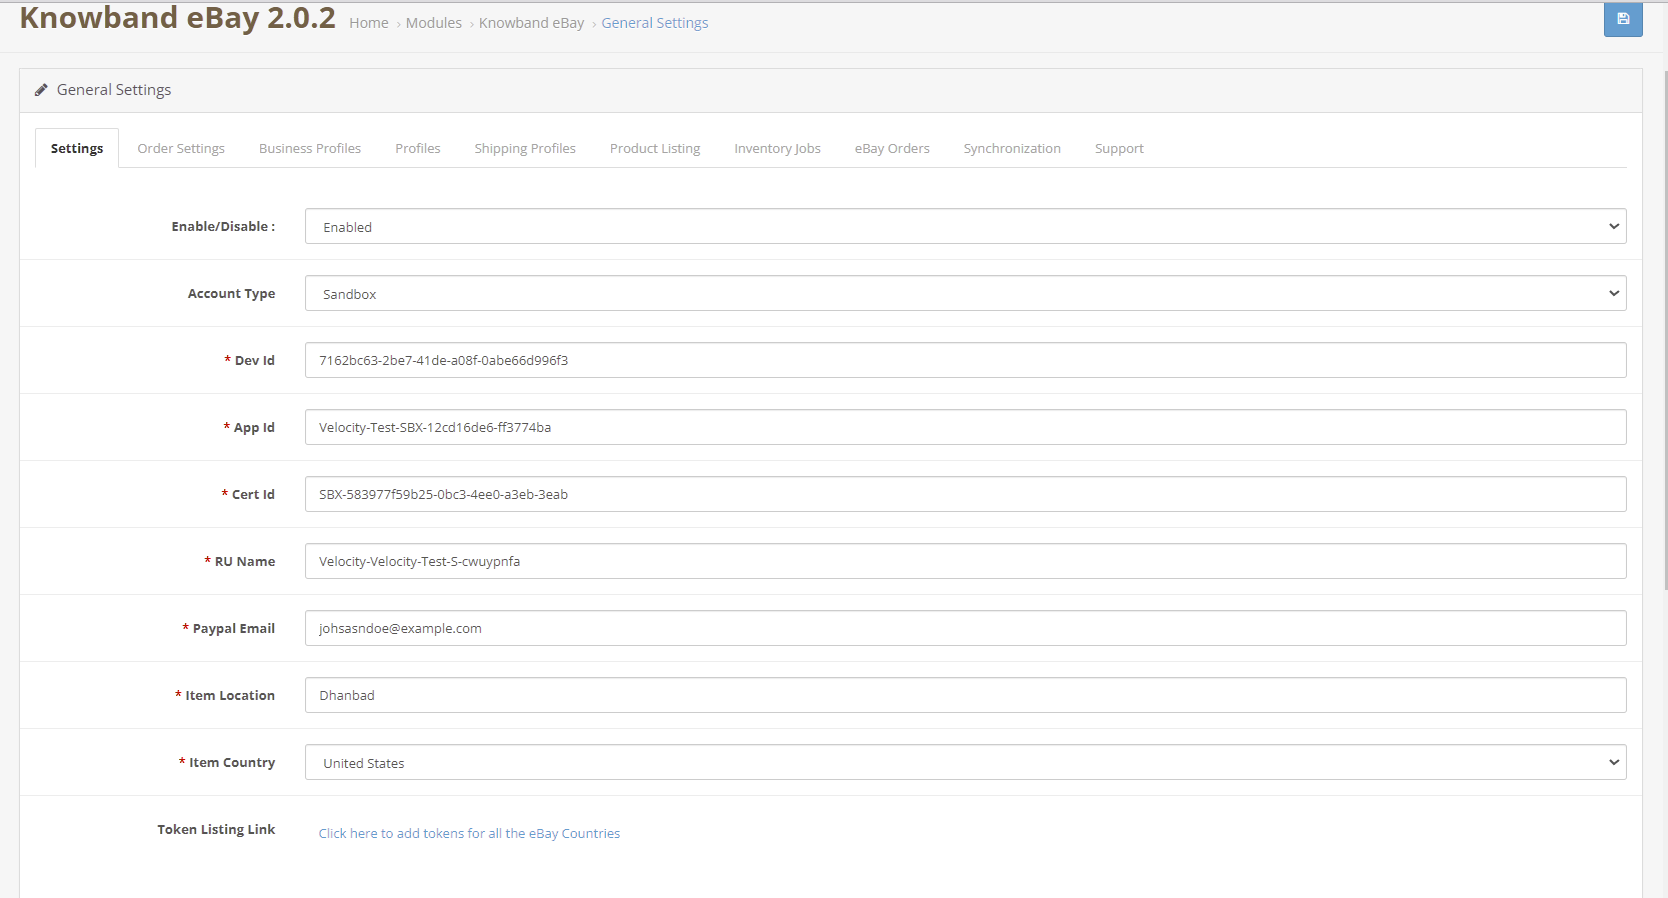
Task: Open the Enable/Disable dropdown
Action: coord(965,226)
